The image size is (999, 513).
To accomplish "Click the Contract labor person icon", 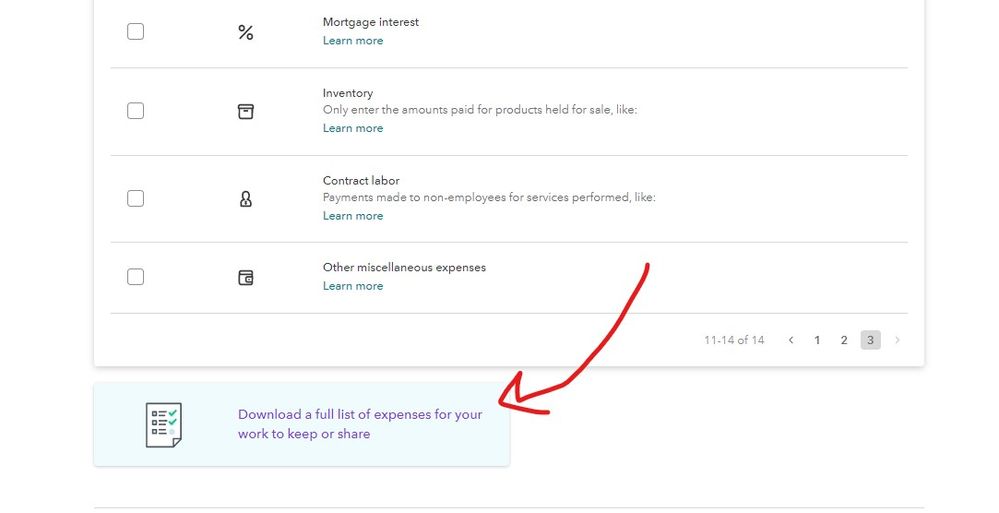I will click(245, 199).
